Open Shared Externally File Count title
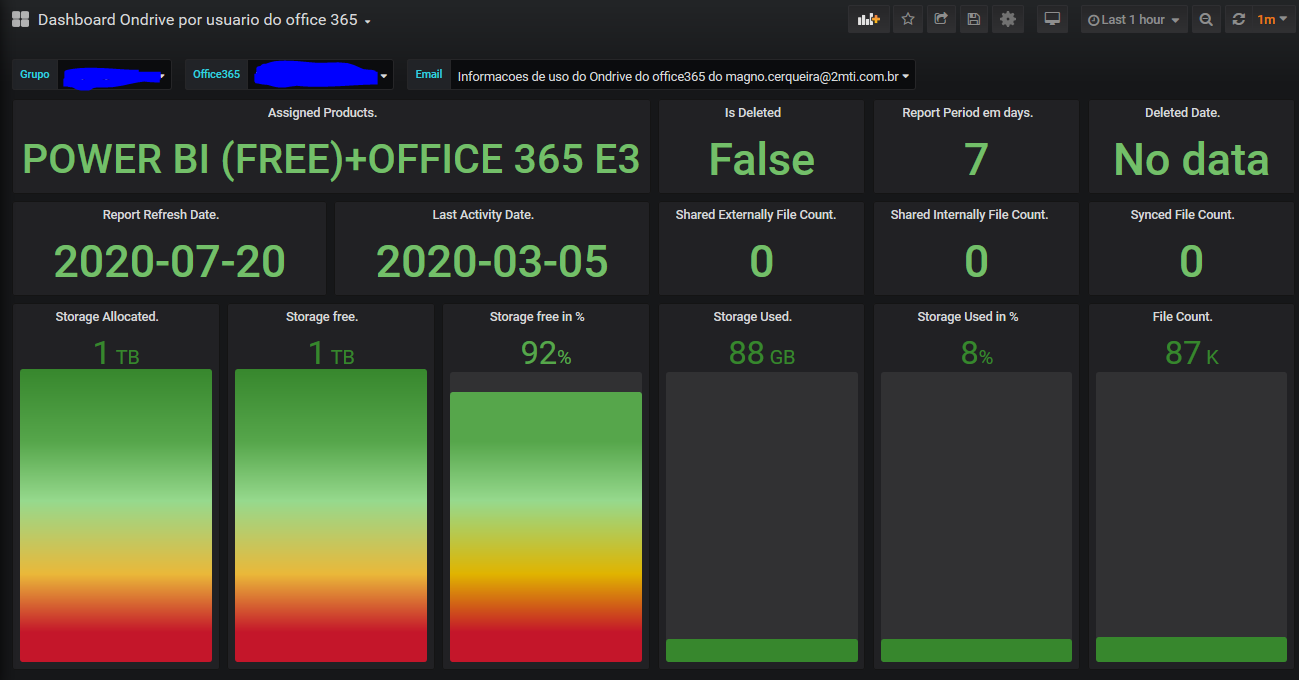Image resolution: width=1299 pixels, height=680 pixels. coord(756,215)
